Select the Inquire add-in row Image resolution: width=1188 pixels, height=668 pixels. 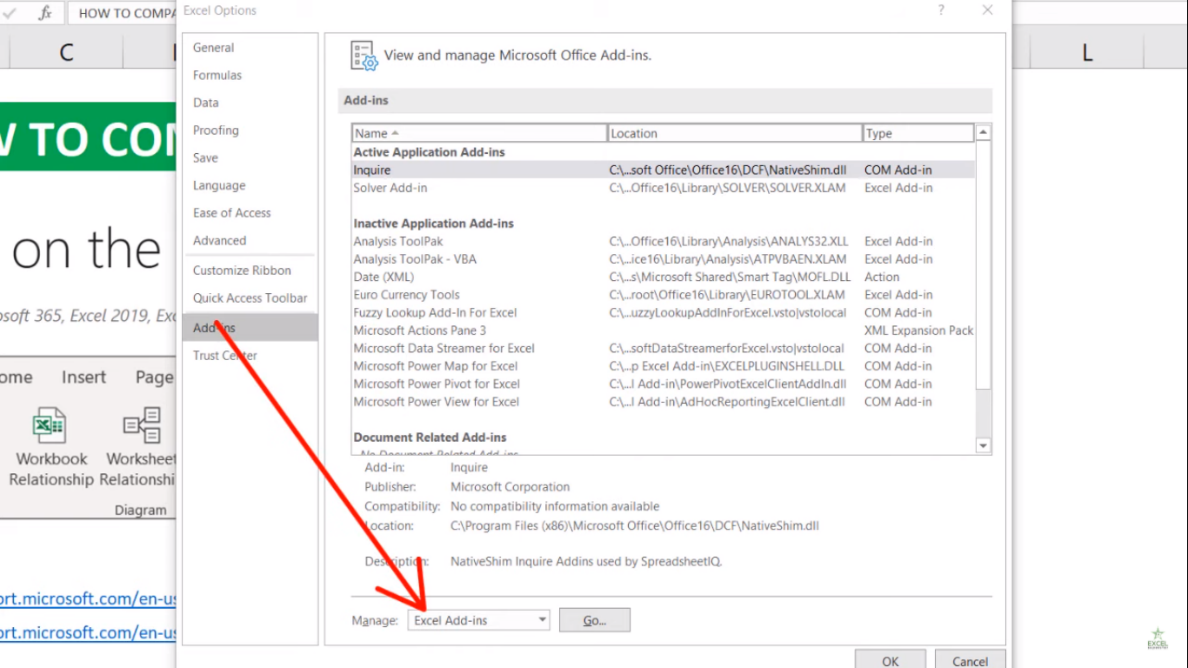pos(663,170)
